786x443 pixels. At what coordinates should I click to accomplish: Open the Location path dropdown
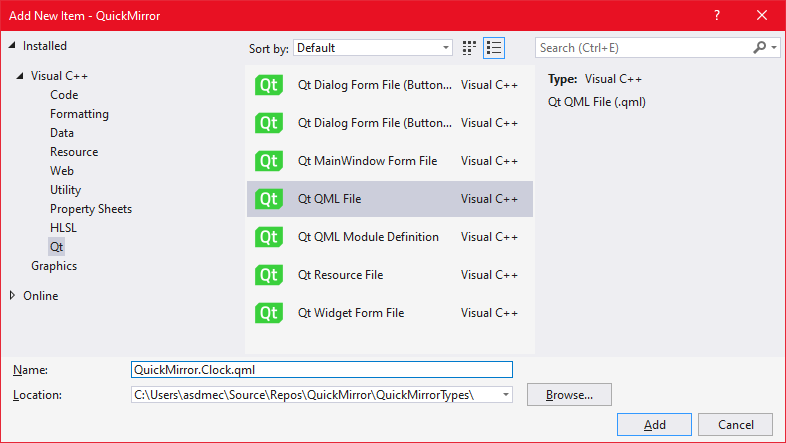pos(505,395)
